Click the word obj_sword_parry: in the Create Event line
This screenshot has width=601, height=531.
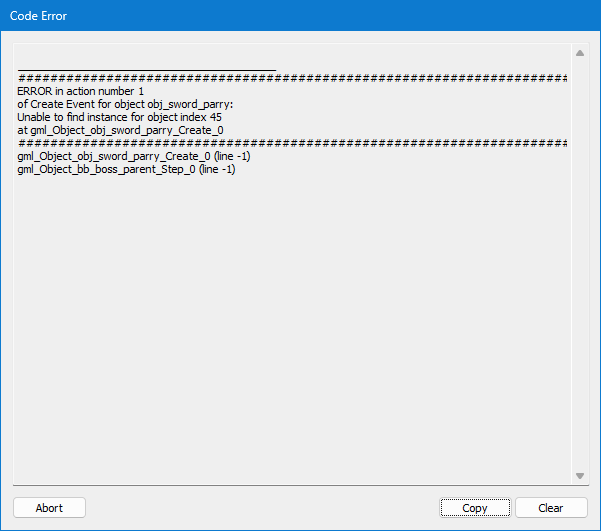(x=190, y=104)
